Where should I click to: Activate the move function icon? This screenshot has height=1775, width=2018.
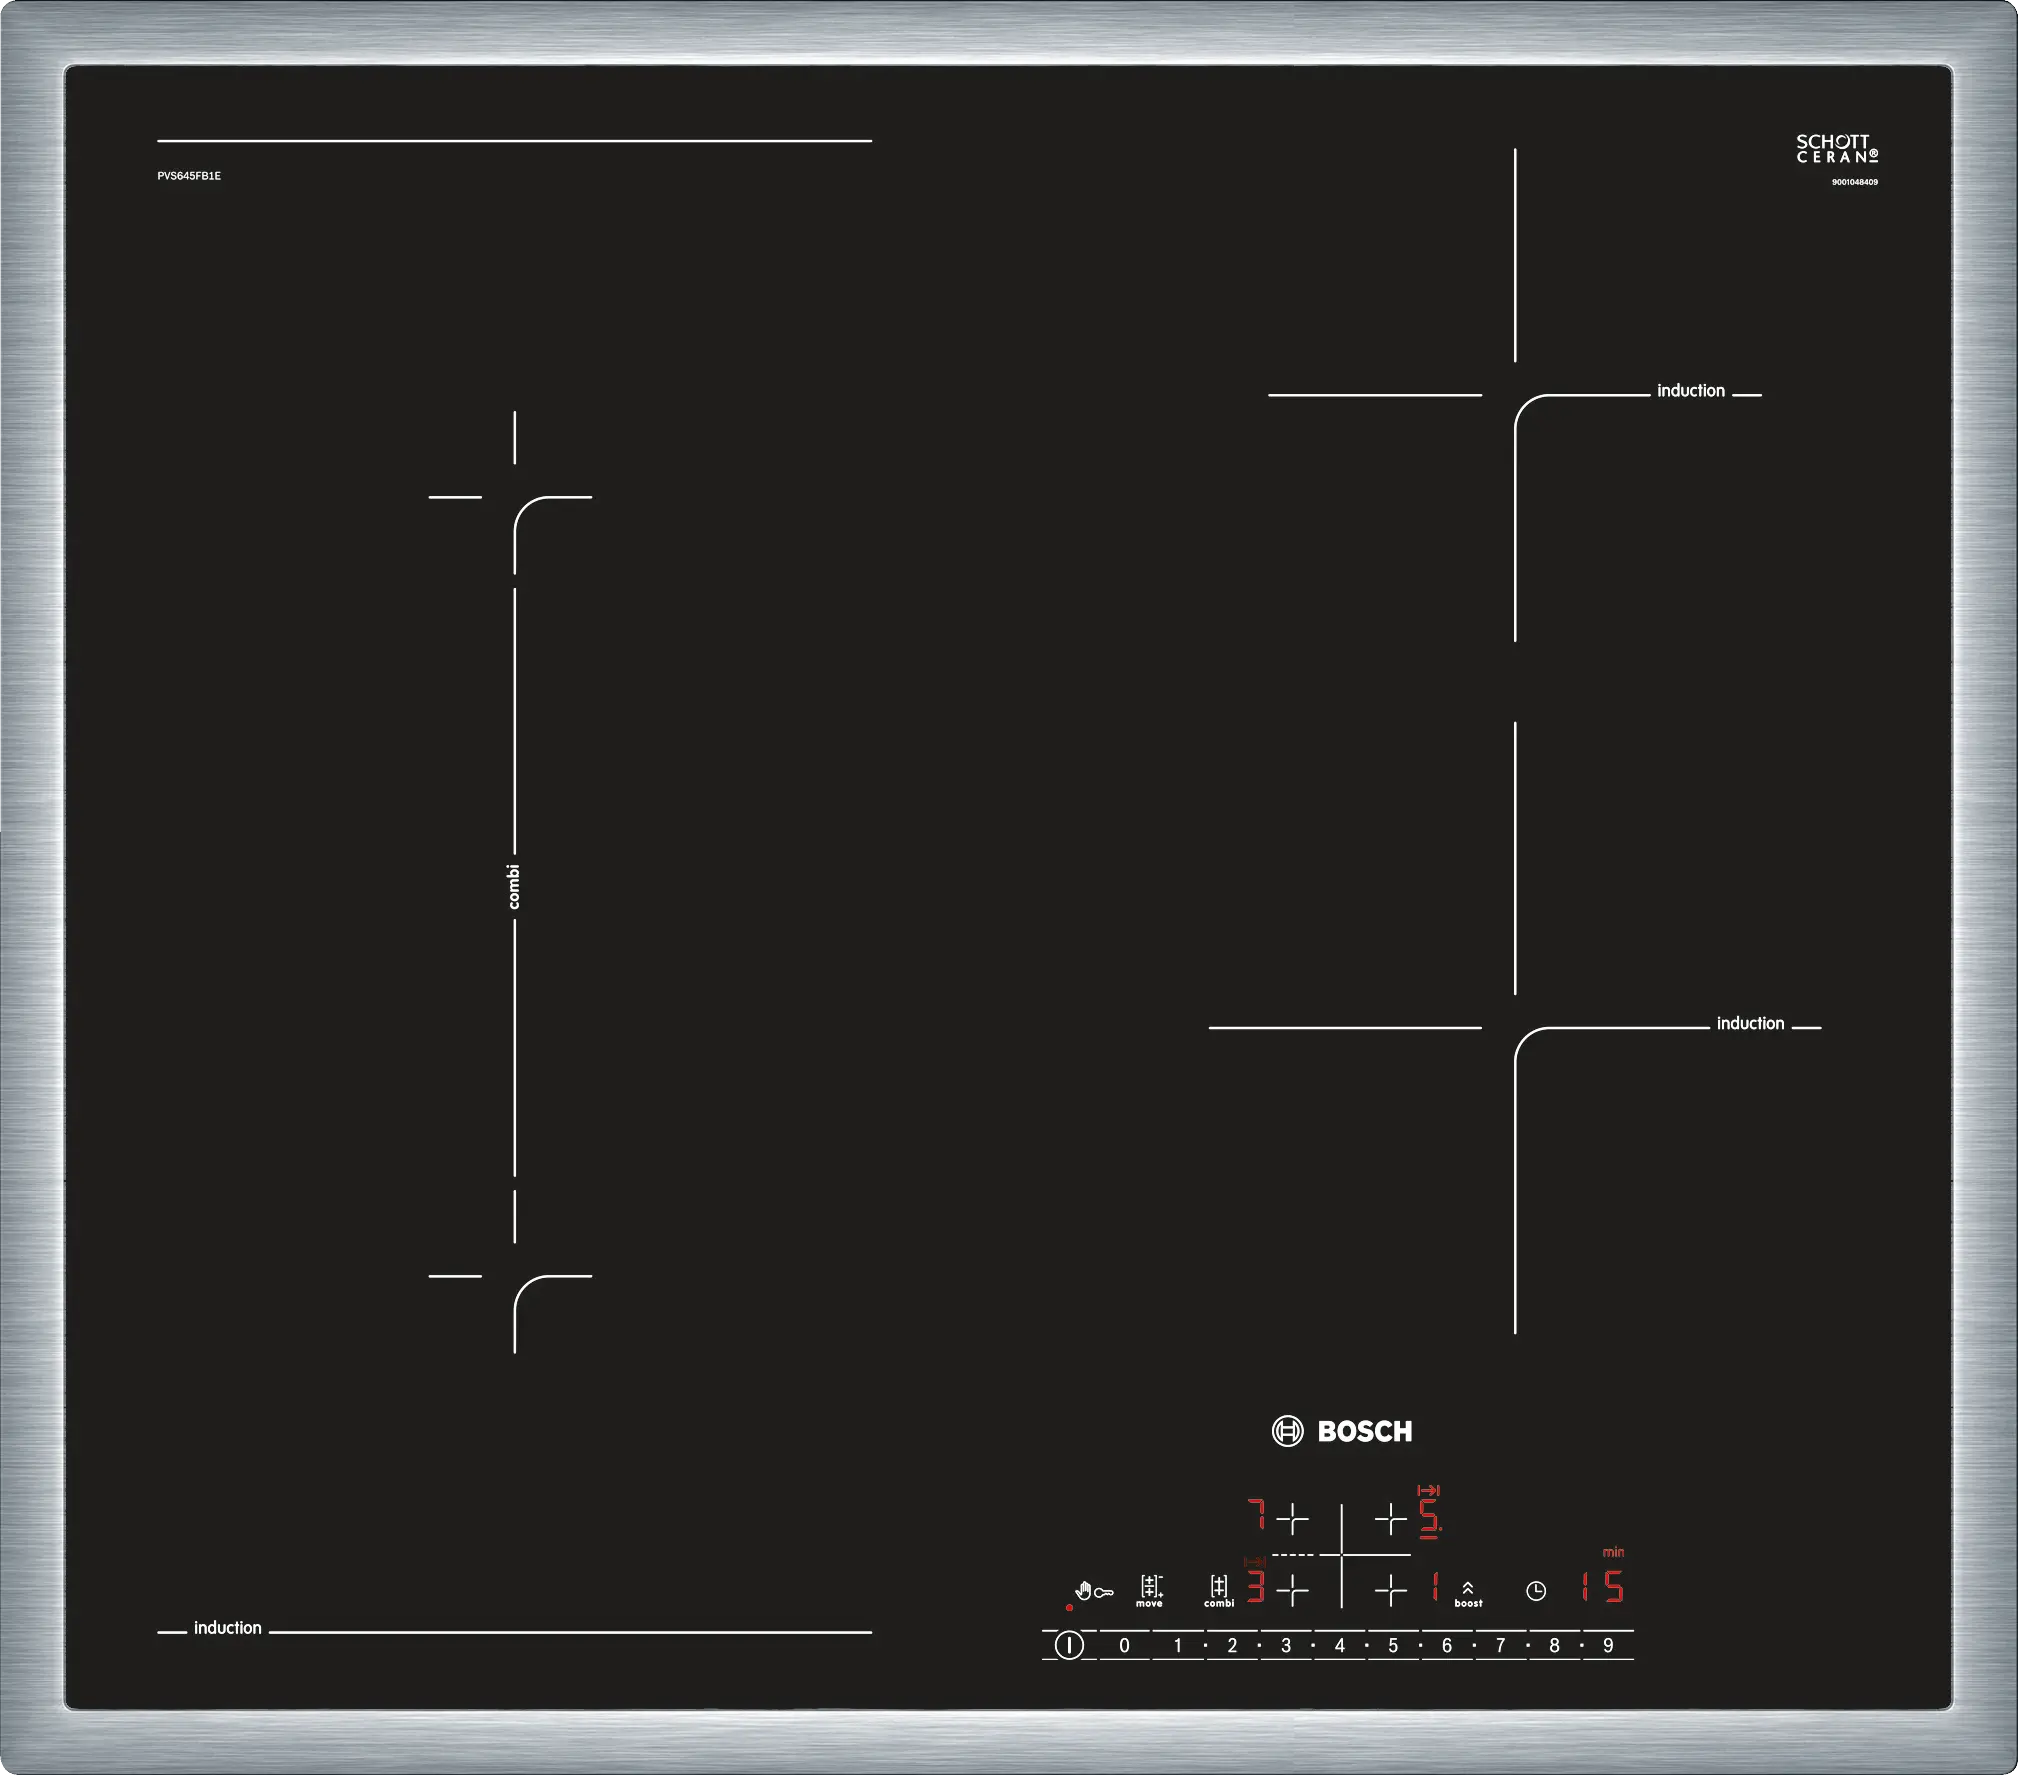click(1150, 1590)
